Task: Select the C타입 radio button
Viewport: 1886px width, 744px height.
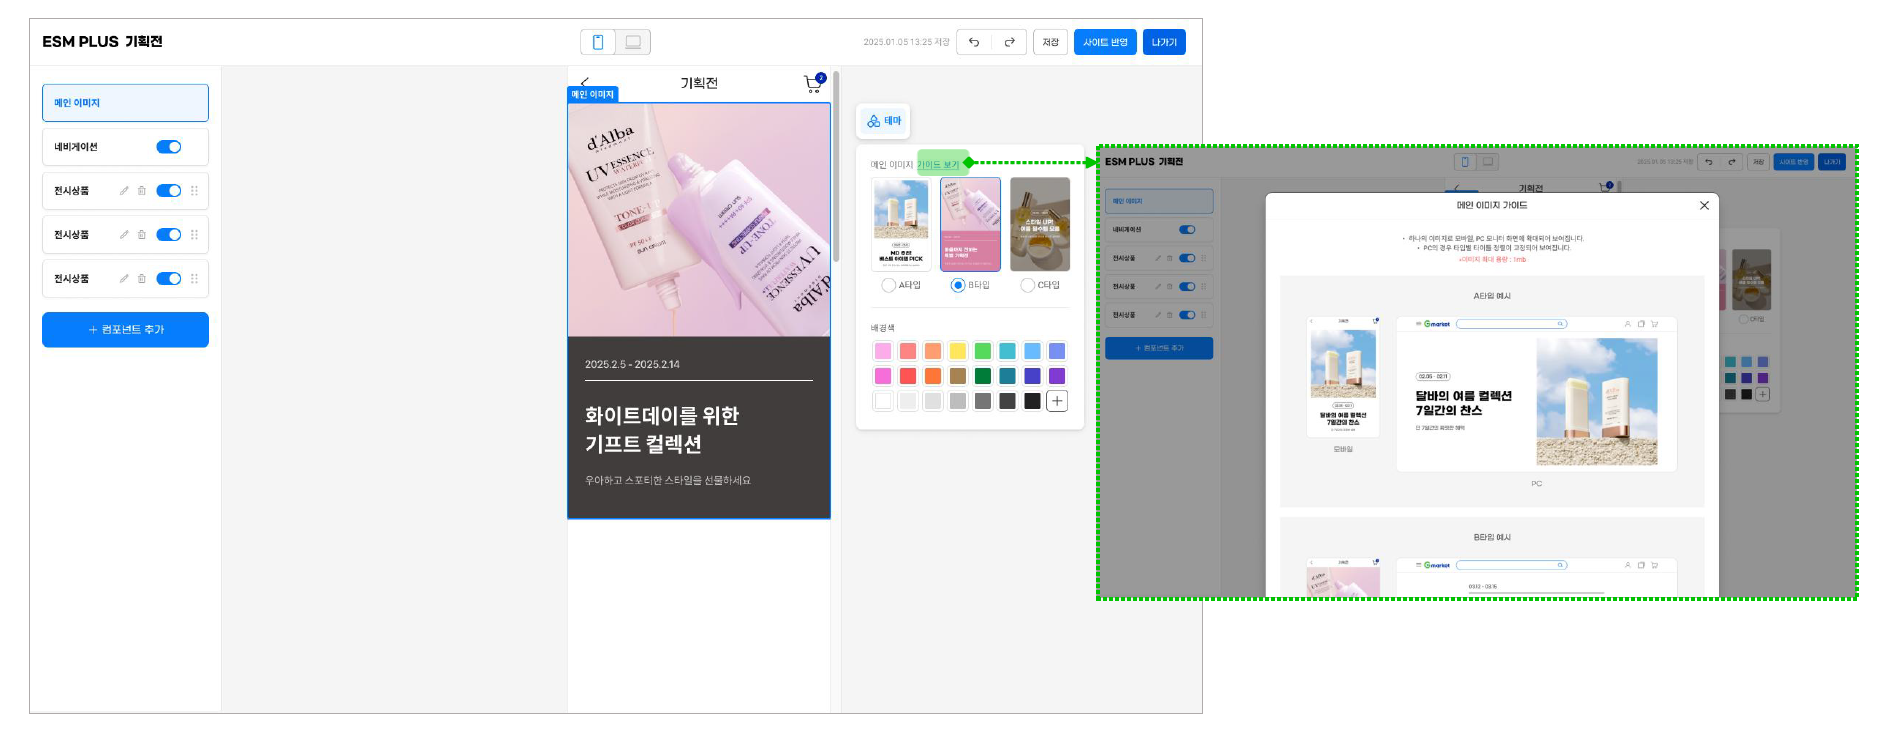Action: [x=1027, y=285]
